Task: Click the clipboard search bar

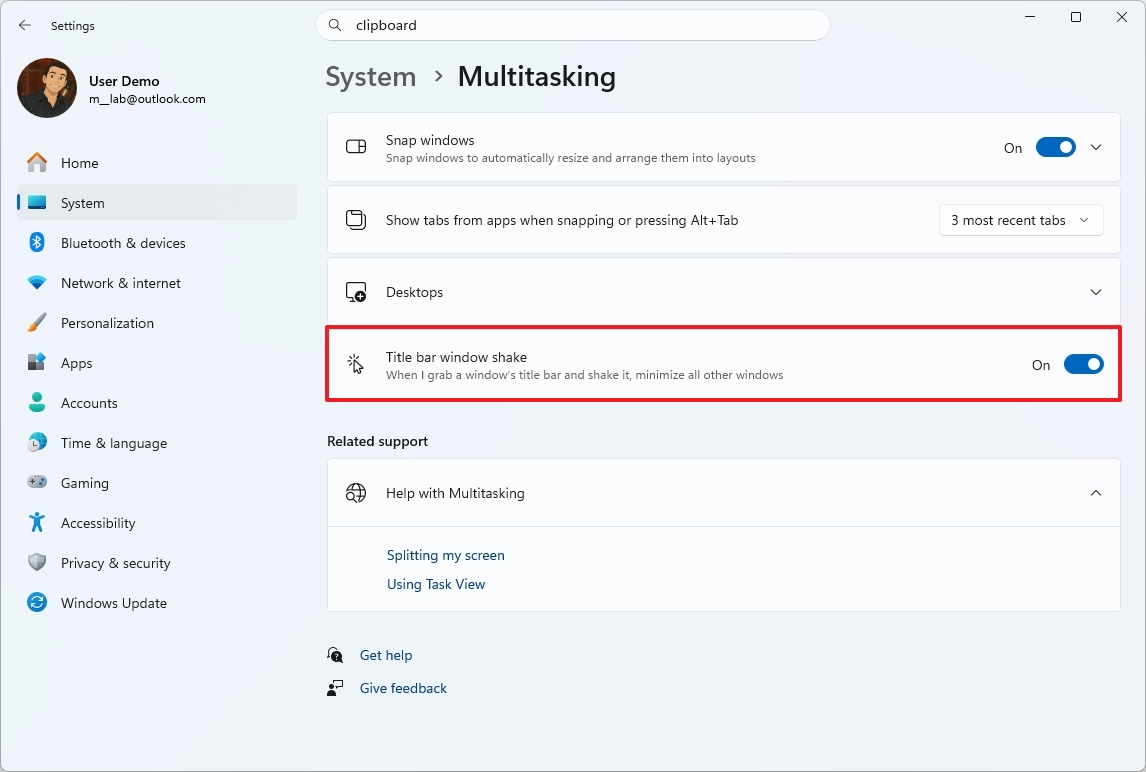Action: 573,24
